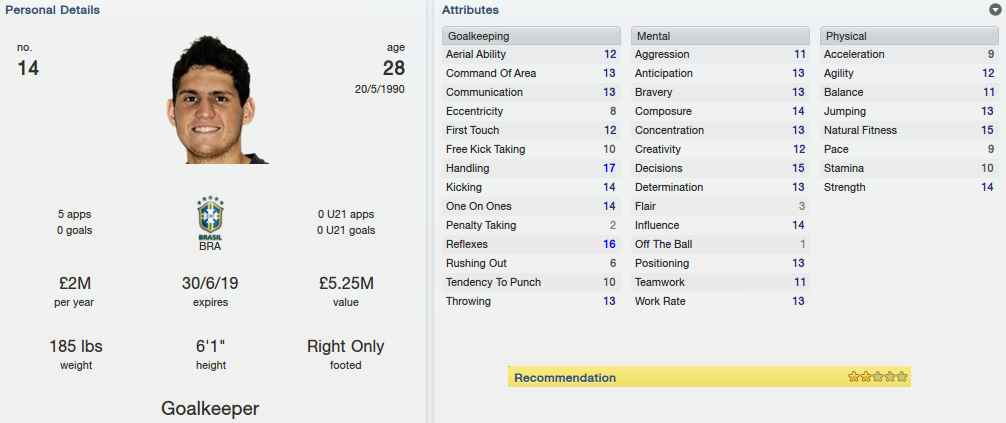This screenshot has height=423, width=1006.
Task: Select the Mental column header
Action: click(x=720, y=36)
